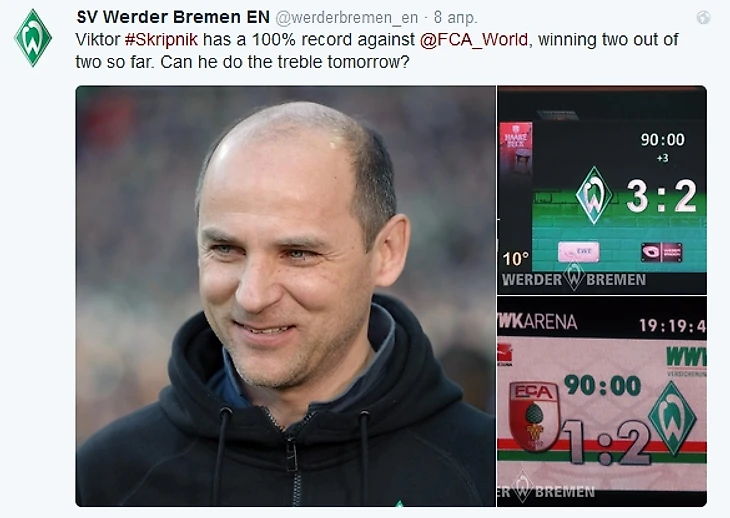Screen dimensions: 730x518
Task: Open the large photo of smiling coach
Action: [x=285, y=296]
